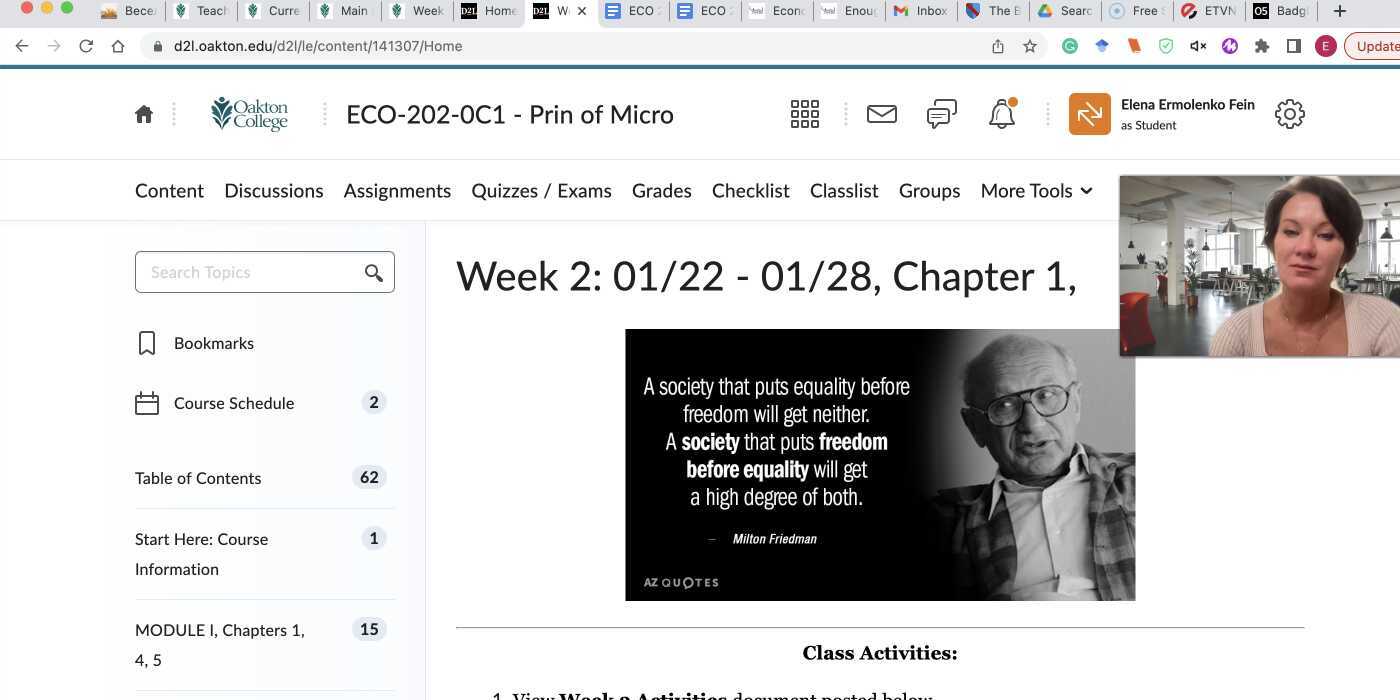Open the course selector waffle grid
This screenshot has height=700, width=1400.
click(804, 113)
